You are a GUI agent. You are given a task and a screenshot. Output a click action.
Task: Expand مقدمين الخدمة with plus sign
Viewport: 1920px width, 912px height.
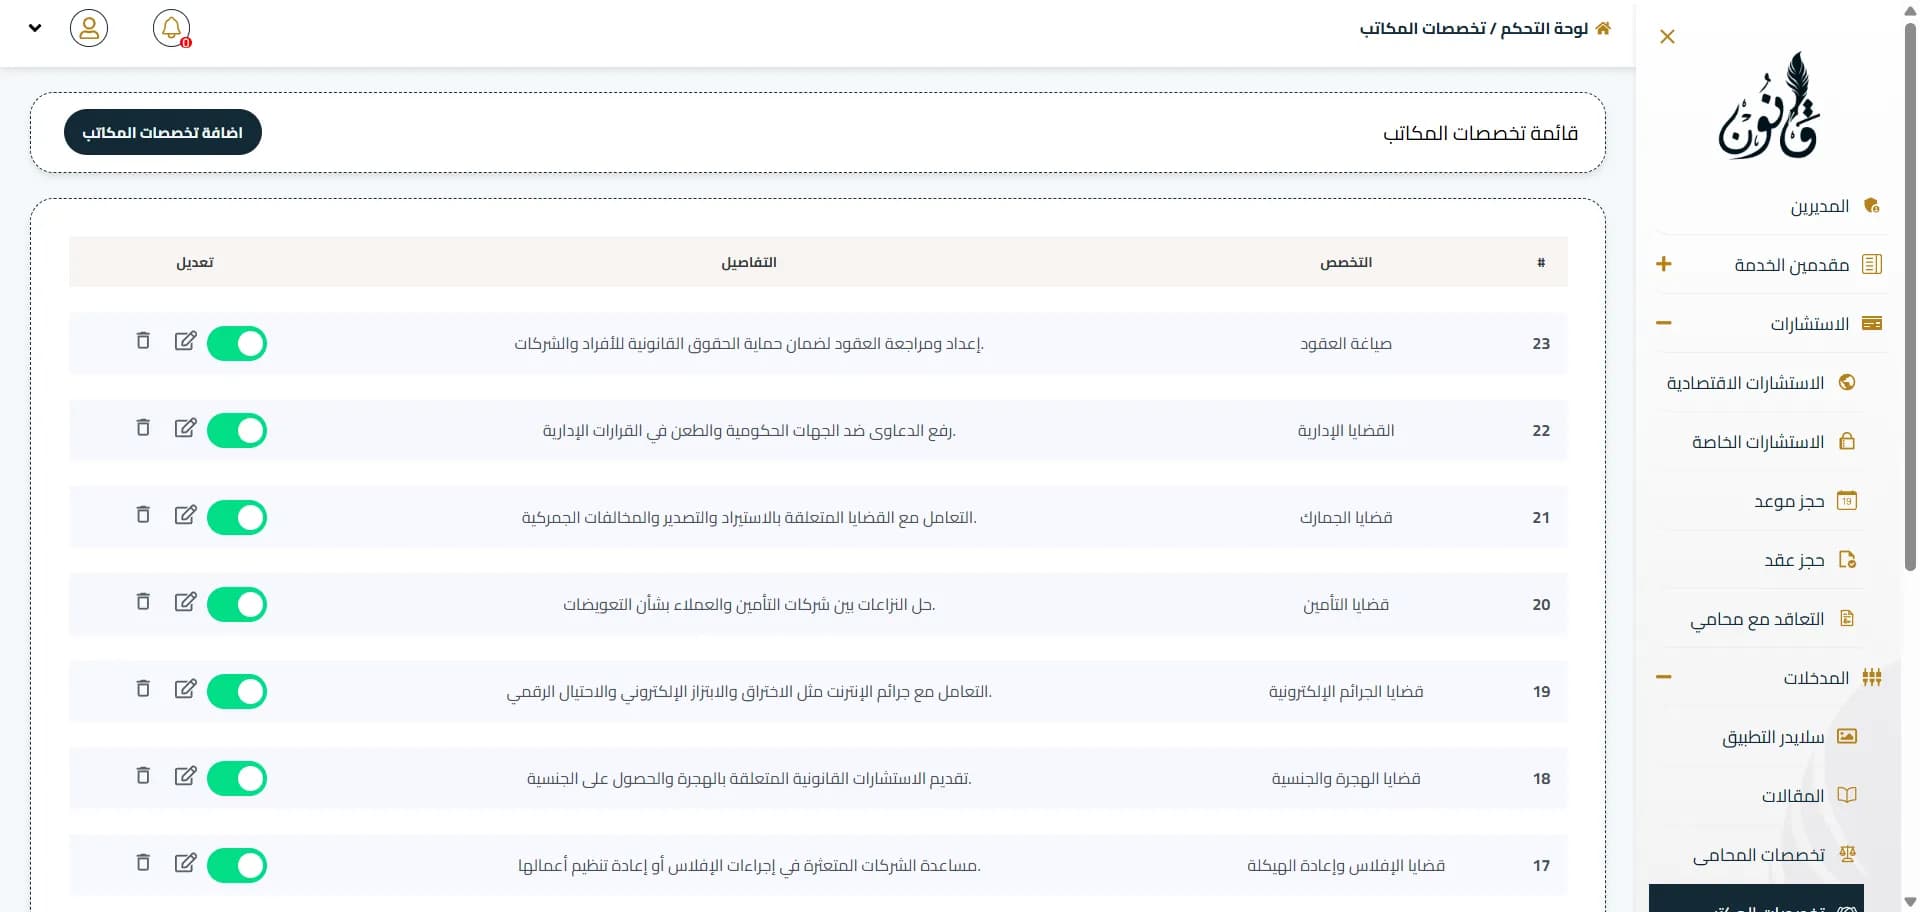tap(1664, 264)
